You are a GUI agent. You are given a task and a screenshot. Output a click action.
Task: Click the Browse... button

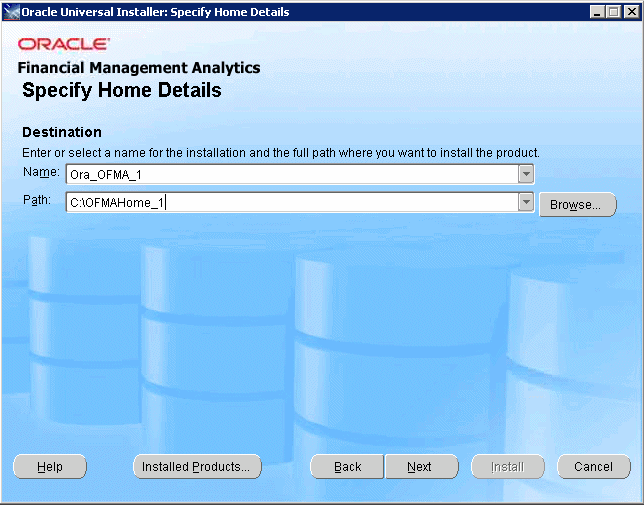coord(577,204)
